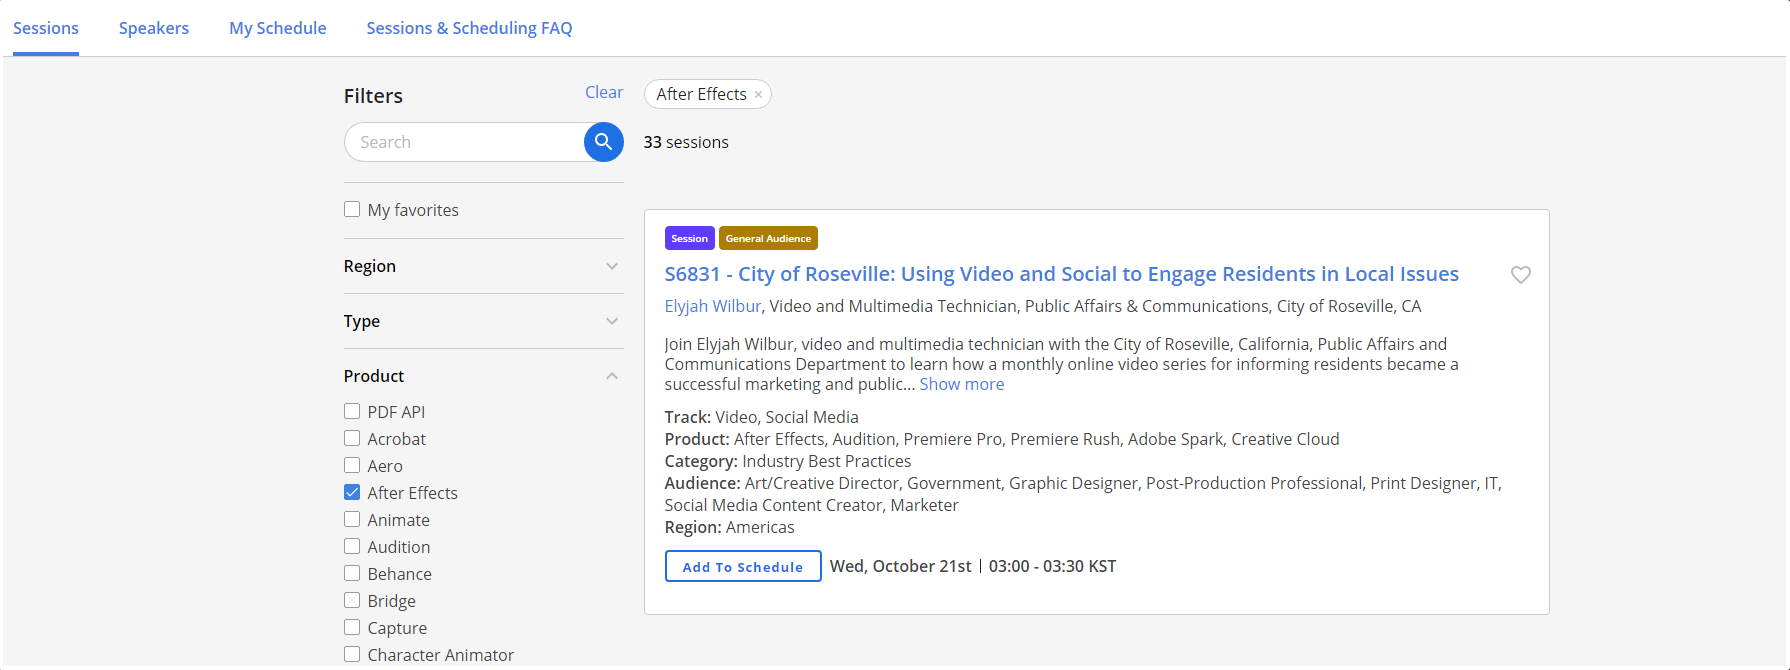The image size is (1790, 670).
Task: Favorite session S6831 with the heart icon
Action: tap(1520, 275)
